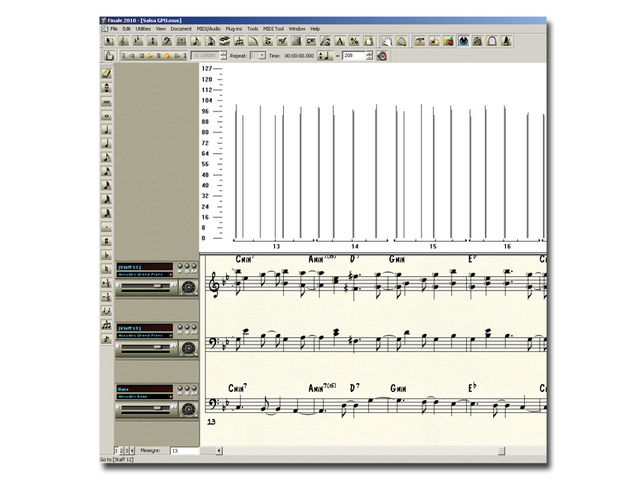Open the MIDI/Audio menu
The width and height of the screenshot is (640, 480).
(209, 29)
